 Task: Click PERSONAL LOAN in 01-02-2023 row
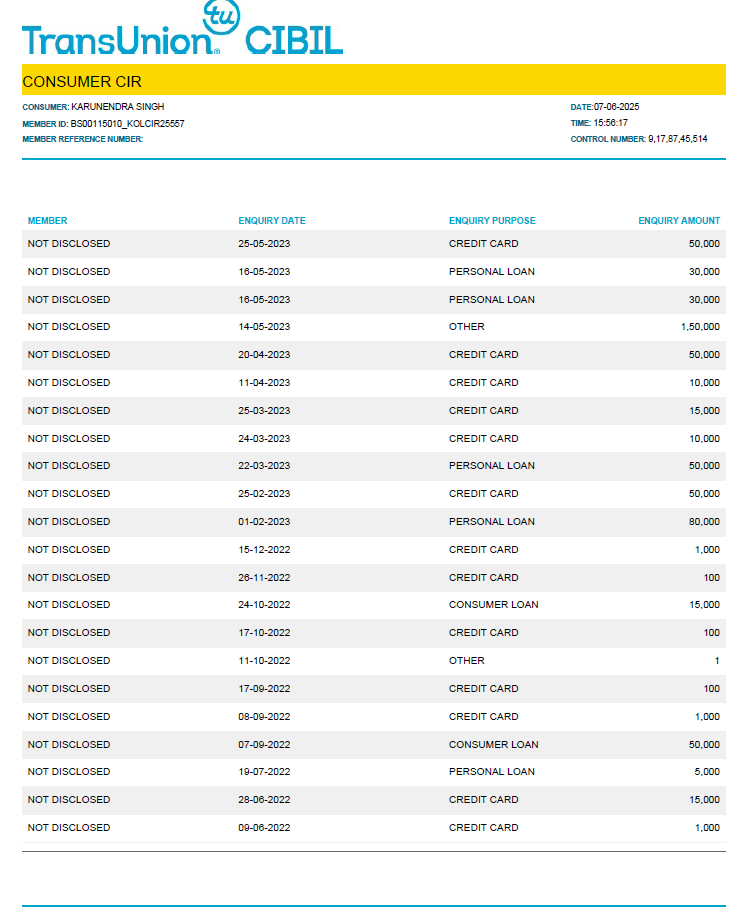pyautogui.click(x=492, y=522)
